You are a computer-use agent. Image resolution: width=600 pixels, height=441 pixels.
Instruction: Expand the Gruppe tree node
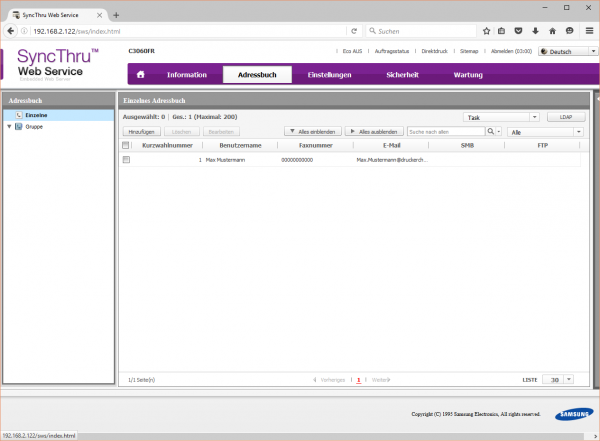click(9, 127)
